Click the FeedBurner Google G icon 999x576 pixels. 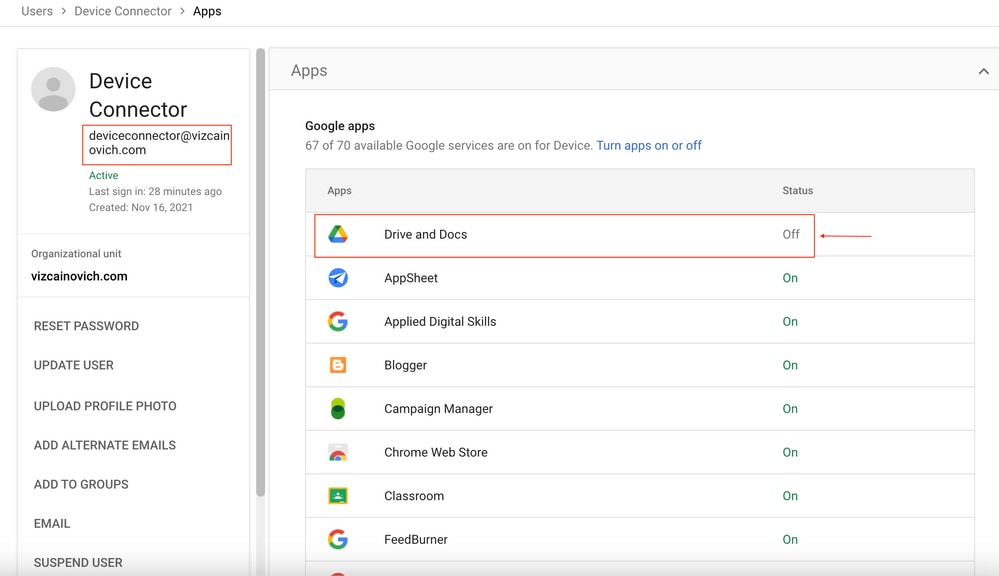point(338,539)
